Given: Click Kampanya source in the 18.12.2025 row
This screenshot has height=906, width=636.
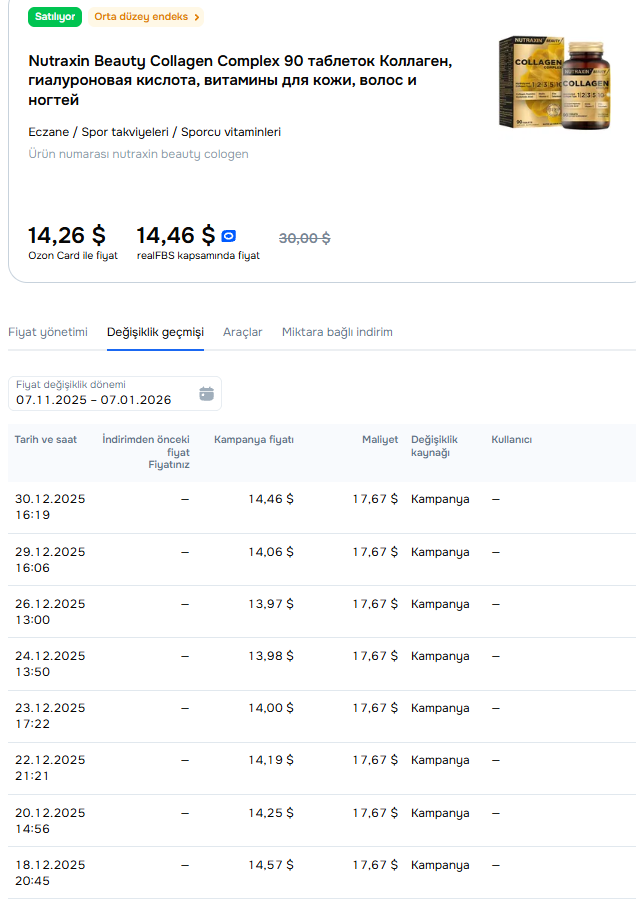Looking at the screenshot, I should (440, 866).
